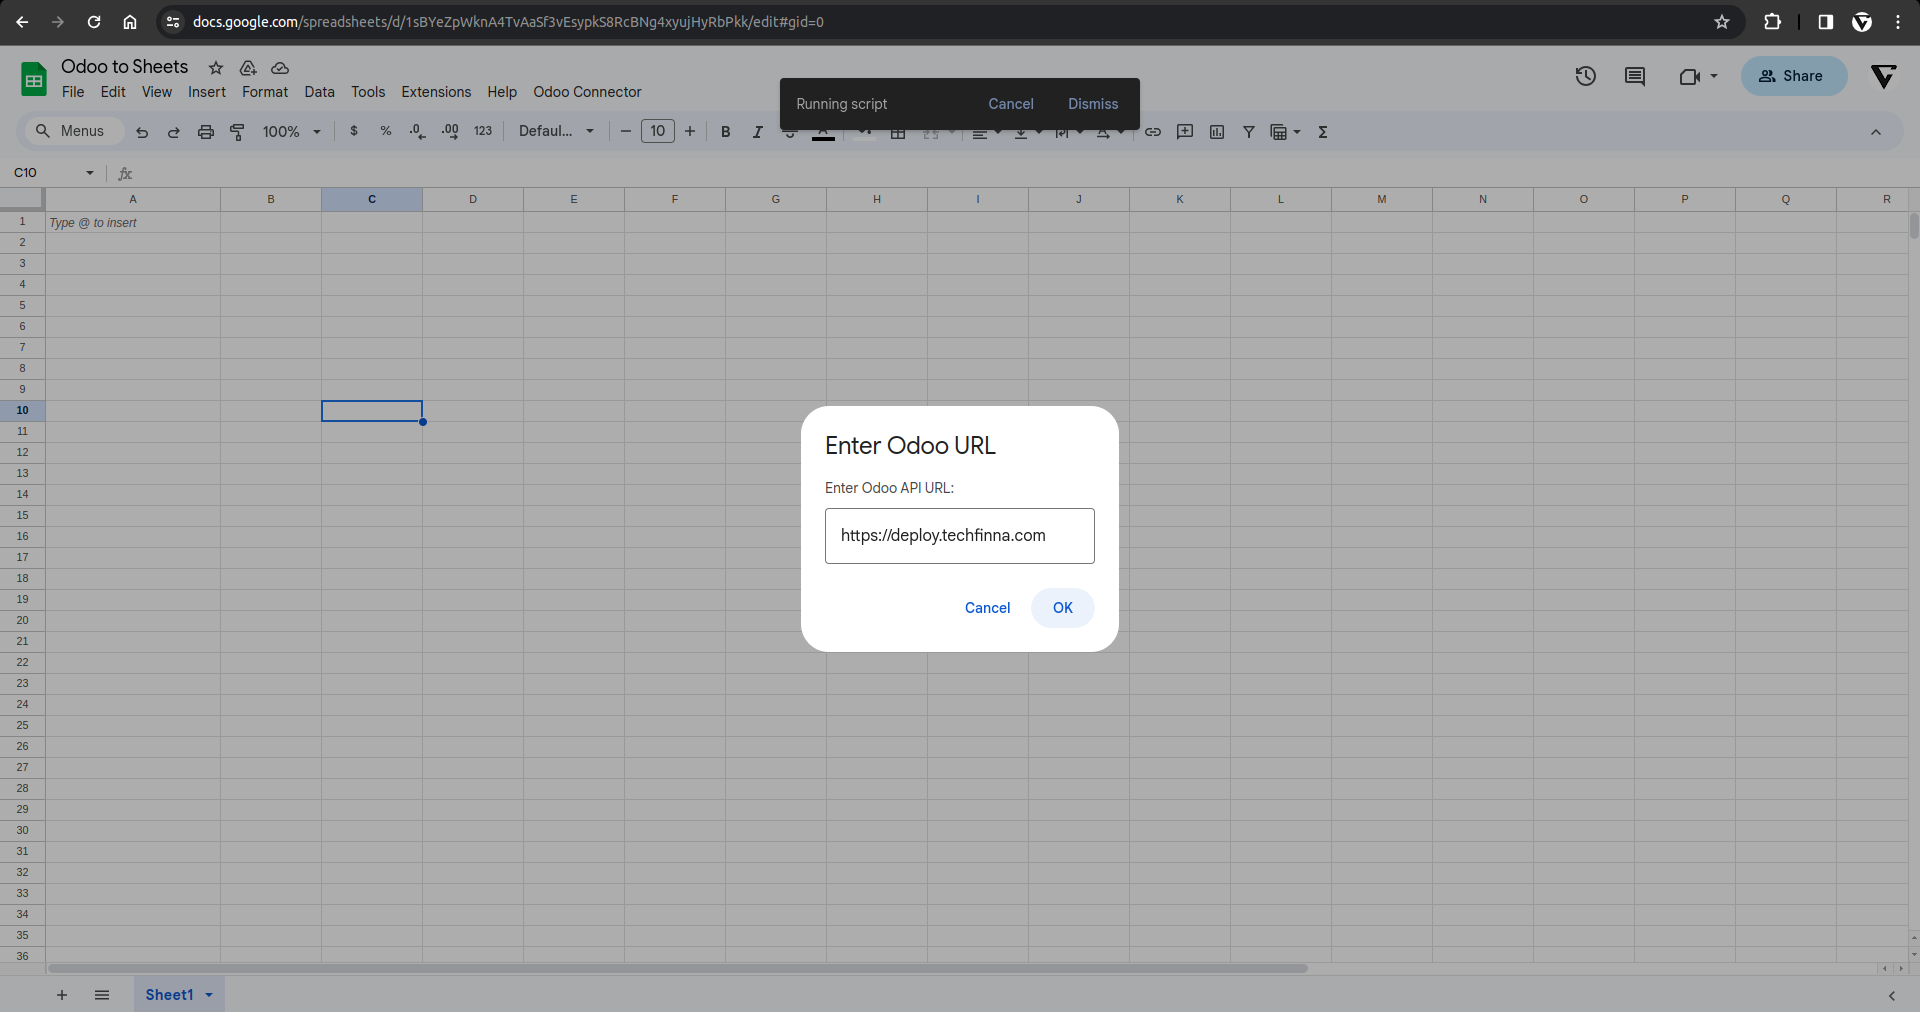1920x1012 pixels.
Task: Open version history
Action: click(1586, 76)
